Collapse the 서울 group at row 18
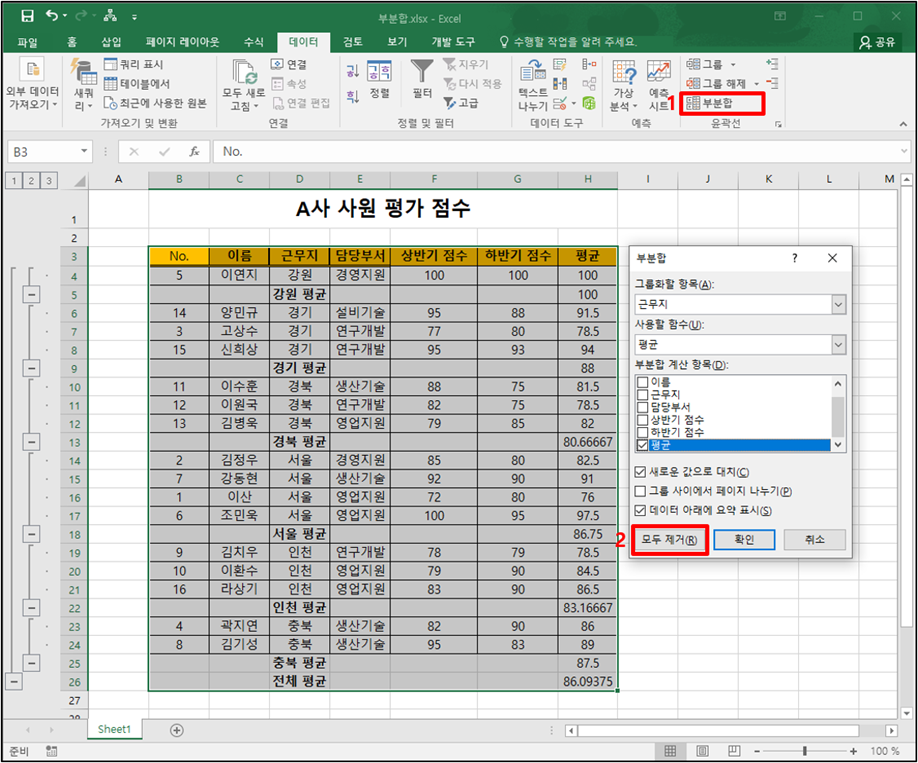 (32, 534)
